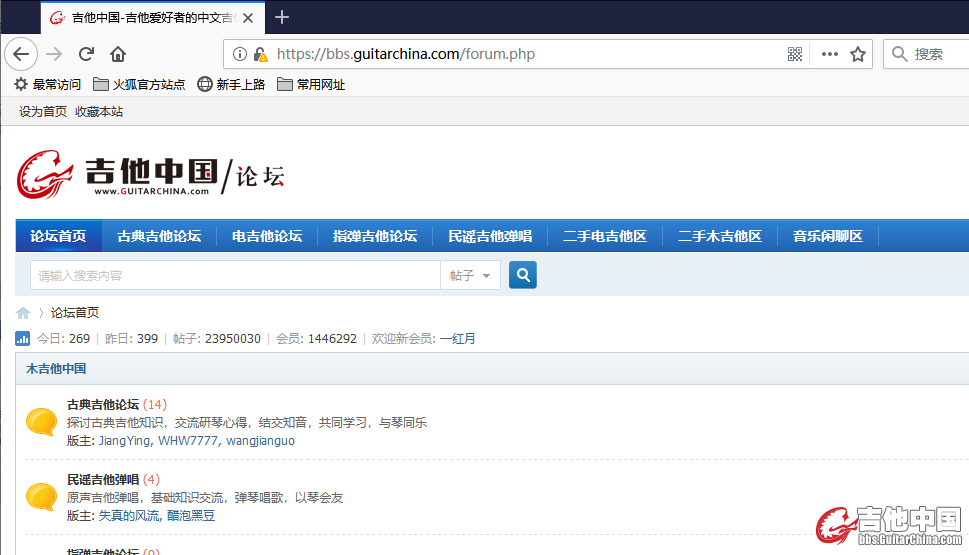Expand the 帖子 search type dropdown
The height and width of the screenshot is (555, 969).
pos(470,275)
